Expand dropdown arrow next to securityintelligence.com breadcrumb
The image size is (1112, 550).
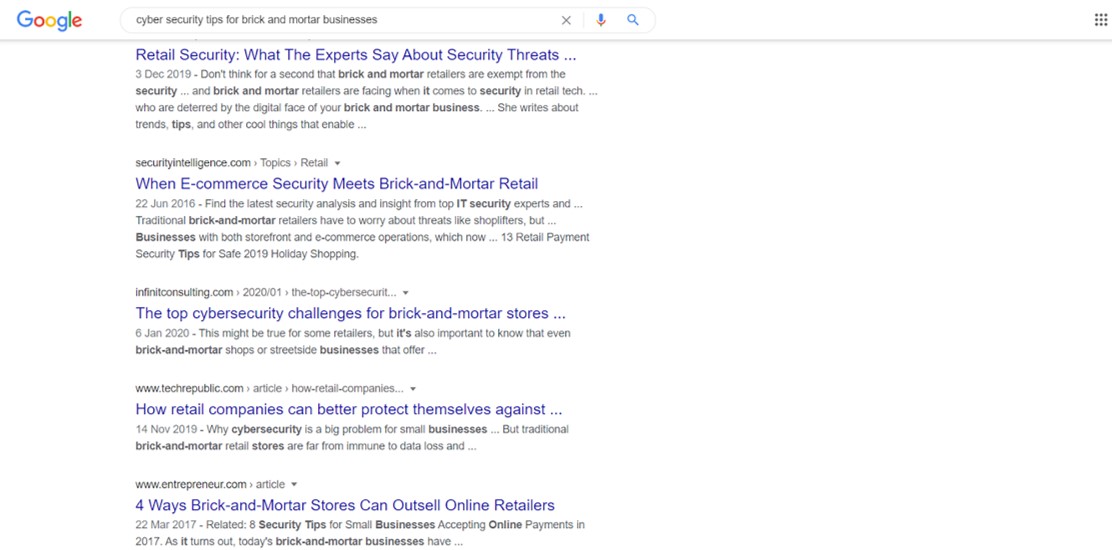(x=338, y=163)
